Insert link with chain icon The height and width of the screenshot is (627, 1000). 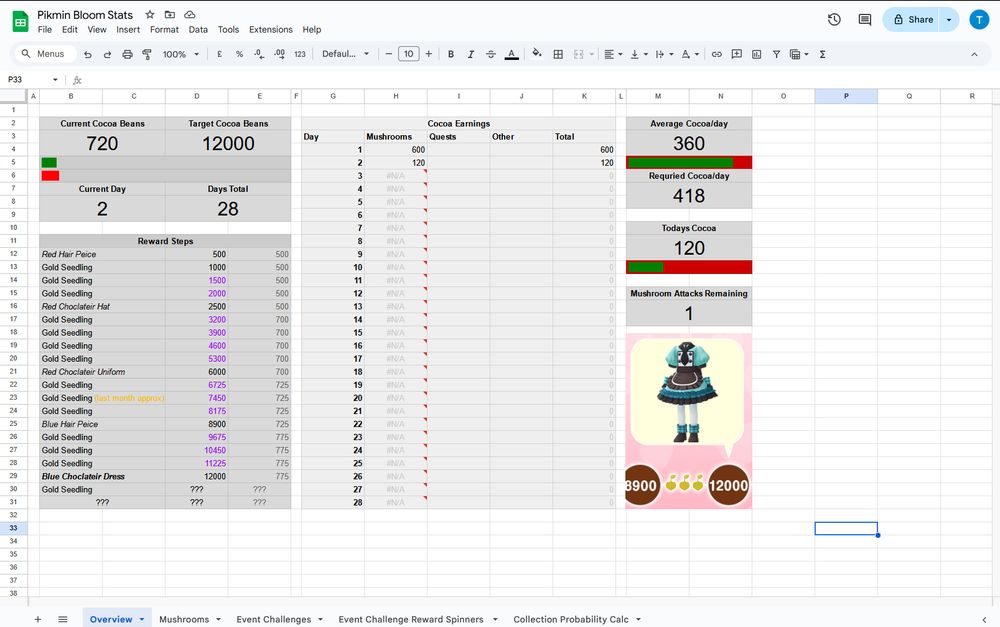pyautogui.click(x=717, y=54)
